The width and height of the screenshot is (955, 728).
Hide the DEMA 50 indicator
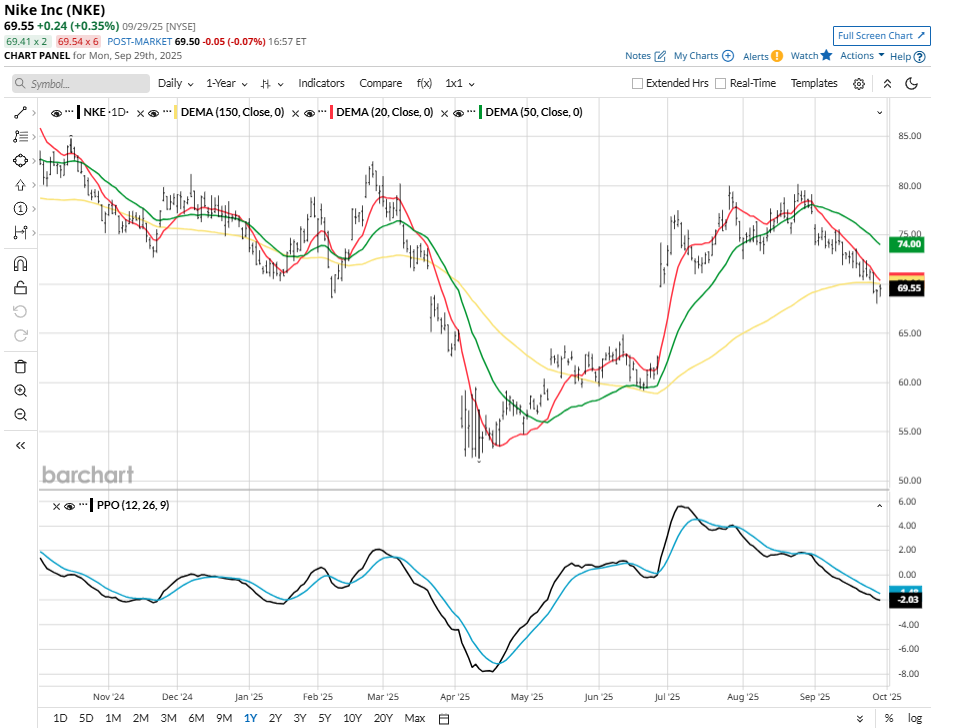(459, 113)
